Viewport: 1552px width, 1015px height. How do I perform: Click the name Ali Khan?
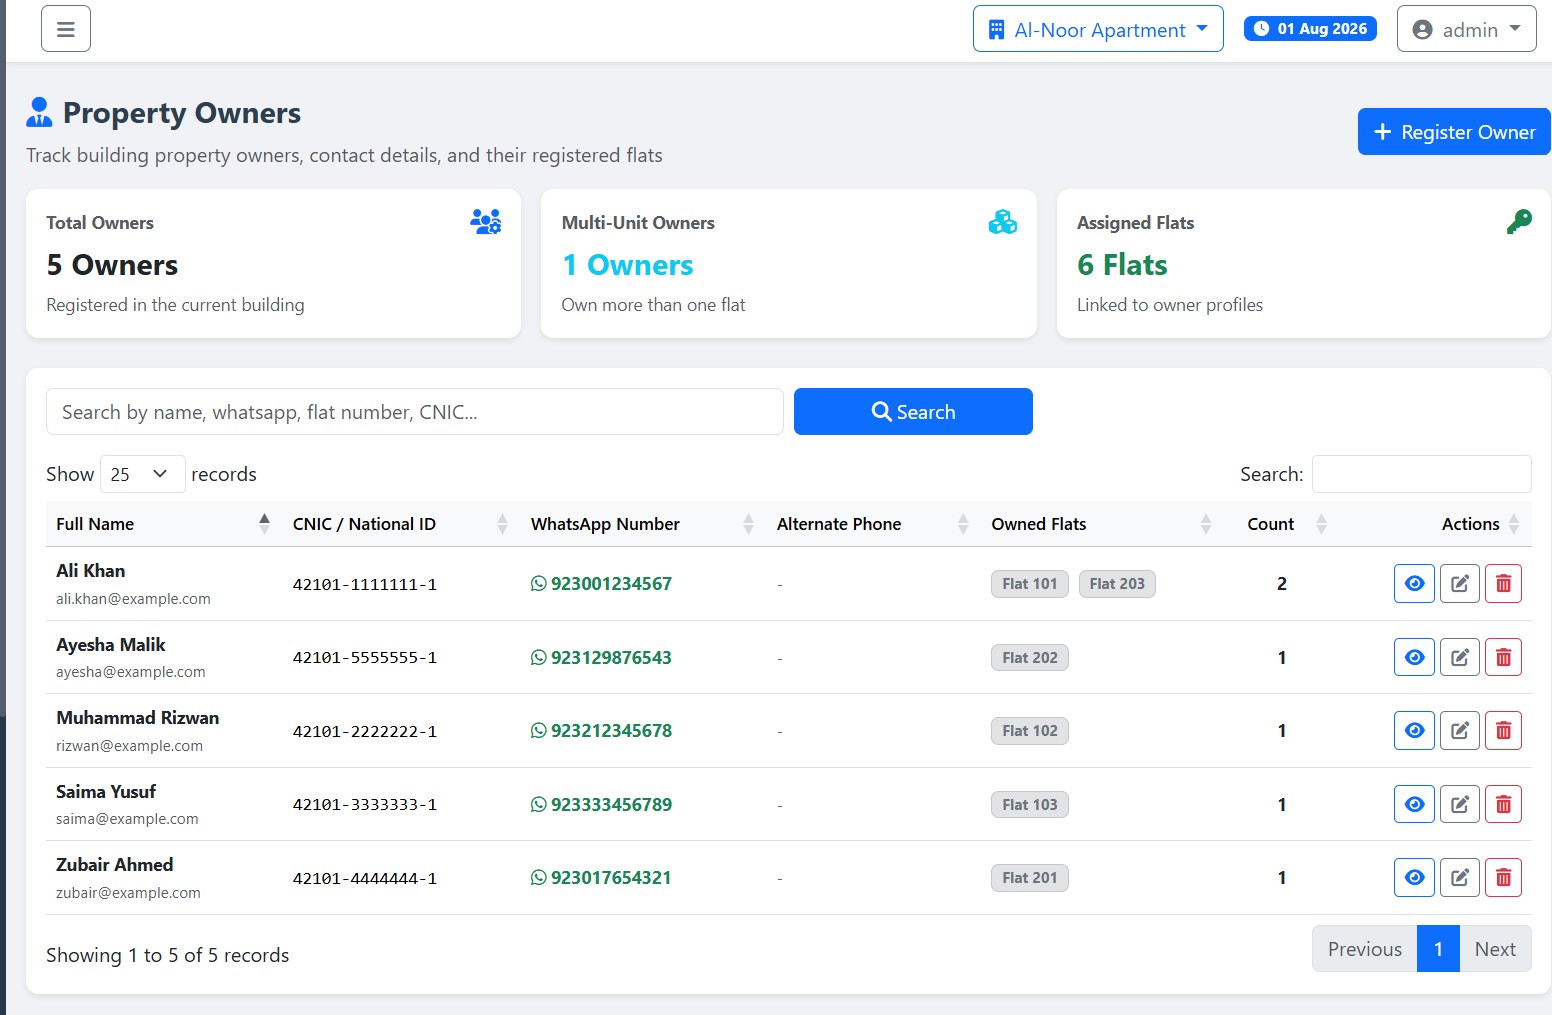point(91,571)
